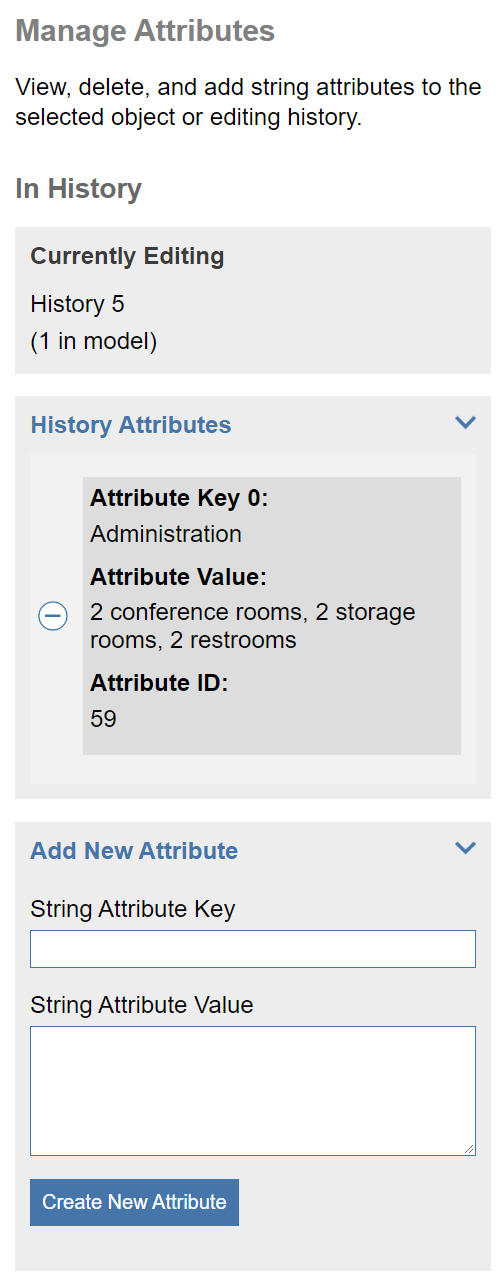Click the Currently Editing label
This screenshot has width=504, height=1282.
[x=127, y=256]
